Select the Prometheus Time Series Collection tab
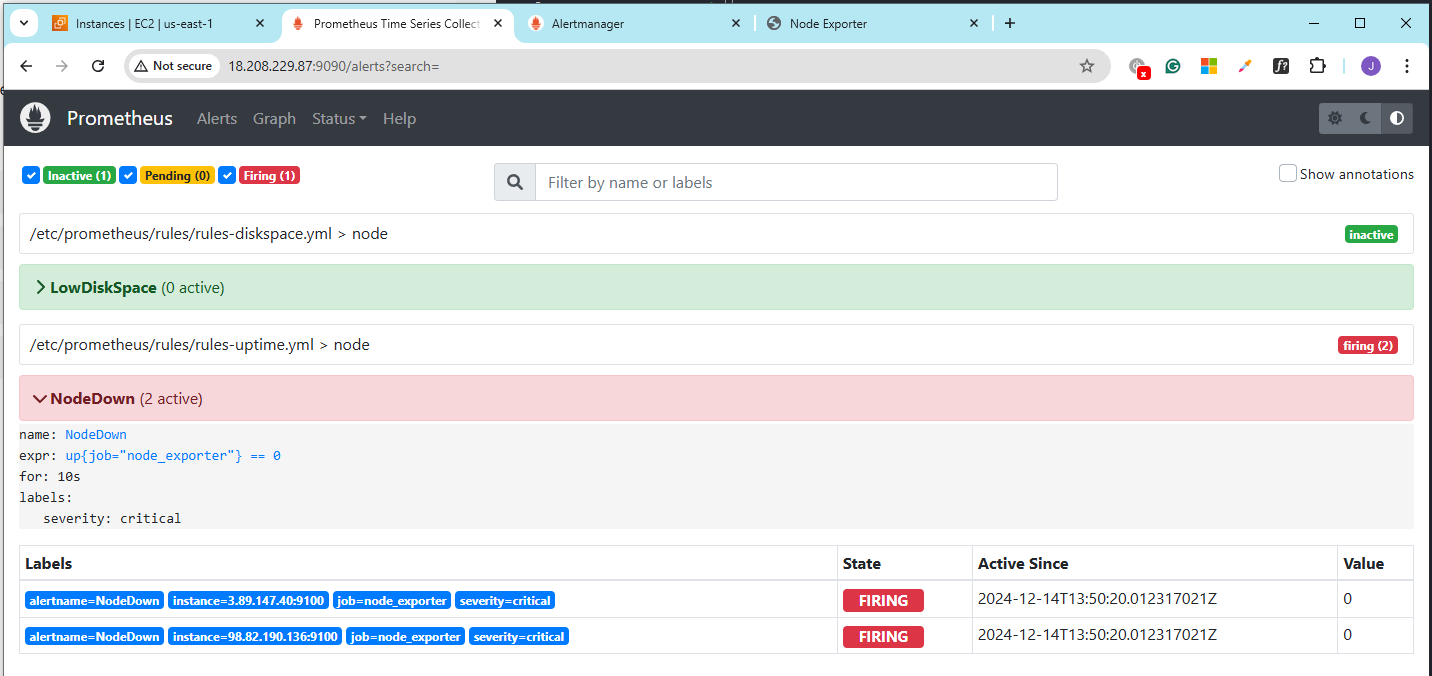The height and width of the screenshot is (676, 1432). pyautogui.click(x=398, y=23)
